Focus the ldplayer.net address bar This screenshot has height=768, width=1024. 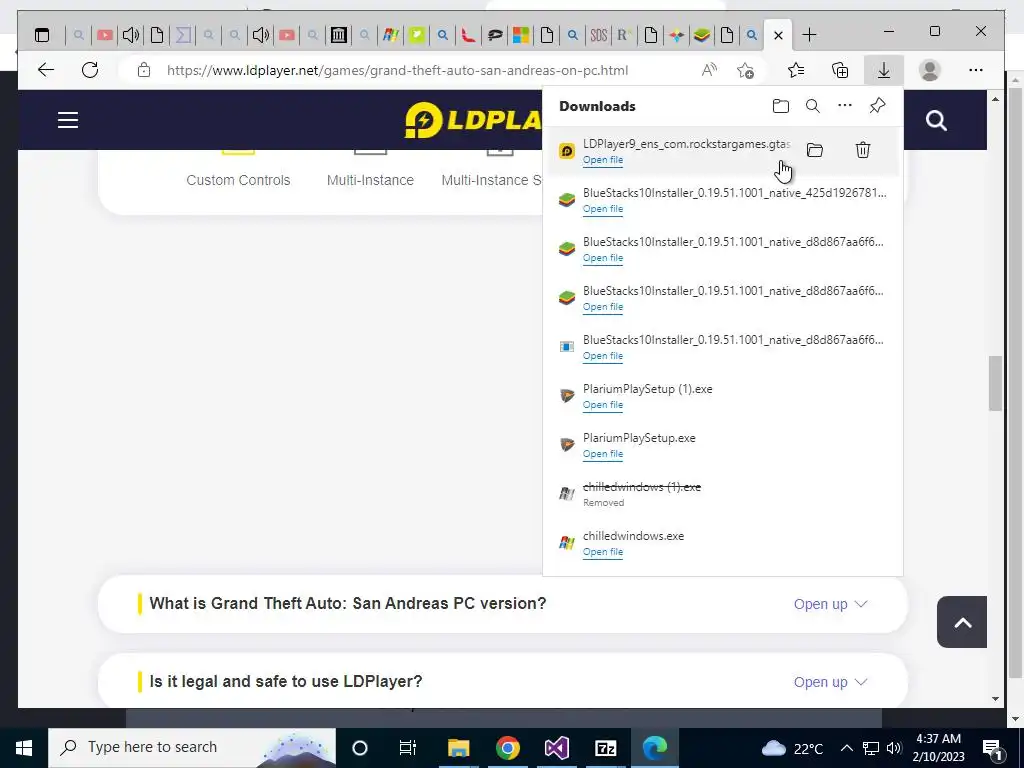coord(397,70)
